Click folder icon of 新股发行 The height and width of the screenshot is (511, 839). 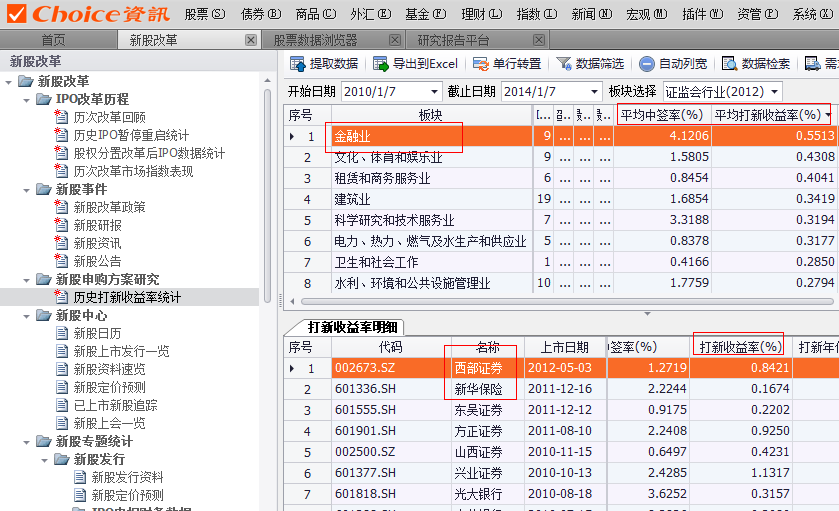(62, 459)
